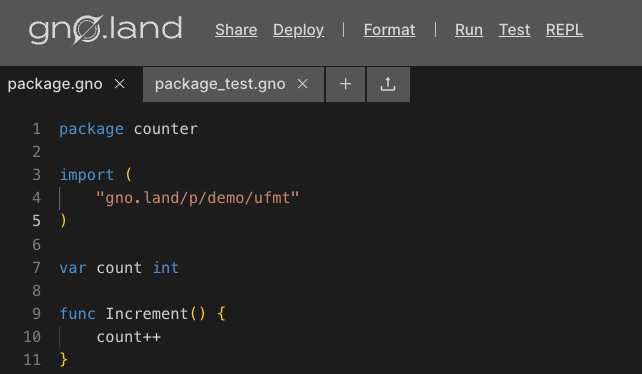Click the "gno.land/p/demo/ufmt" import string
This screenshot has height=374, width=642.
pos(197,198)
